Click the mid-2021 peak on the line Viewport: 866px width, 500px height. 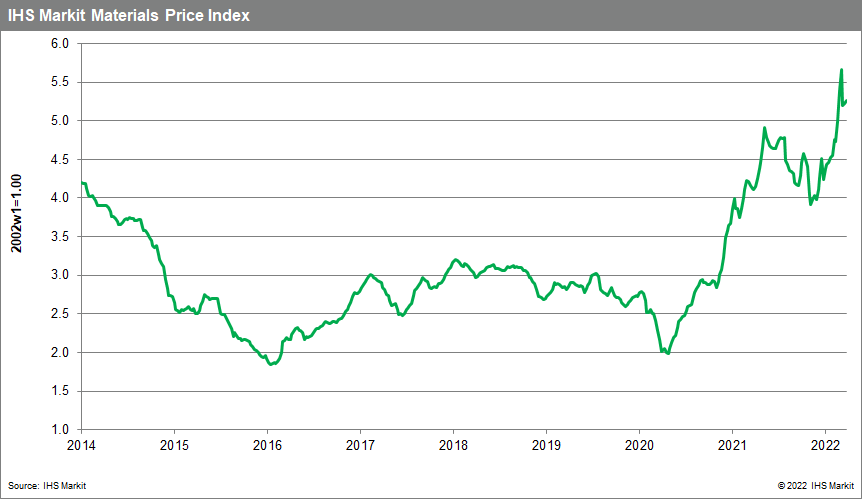(764, 128)
